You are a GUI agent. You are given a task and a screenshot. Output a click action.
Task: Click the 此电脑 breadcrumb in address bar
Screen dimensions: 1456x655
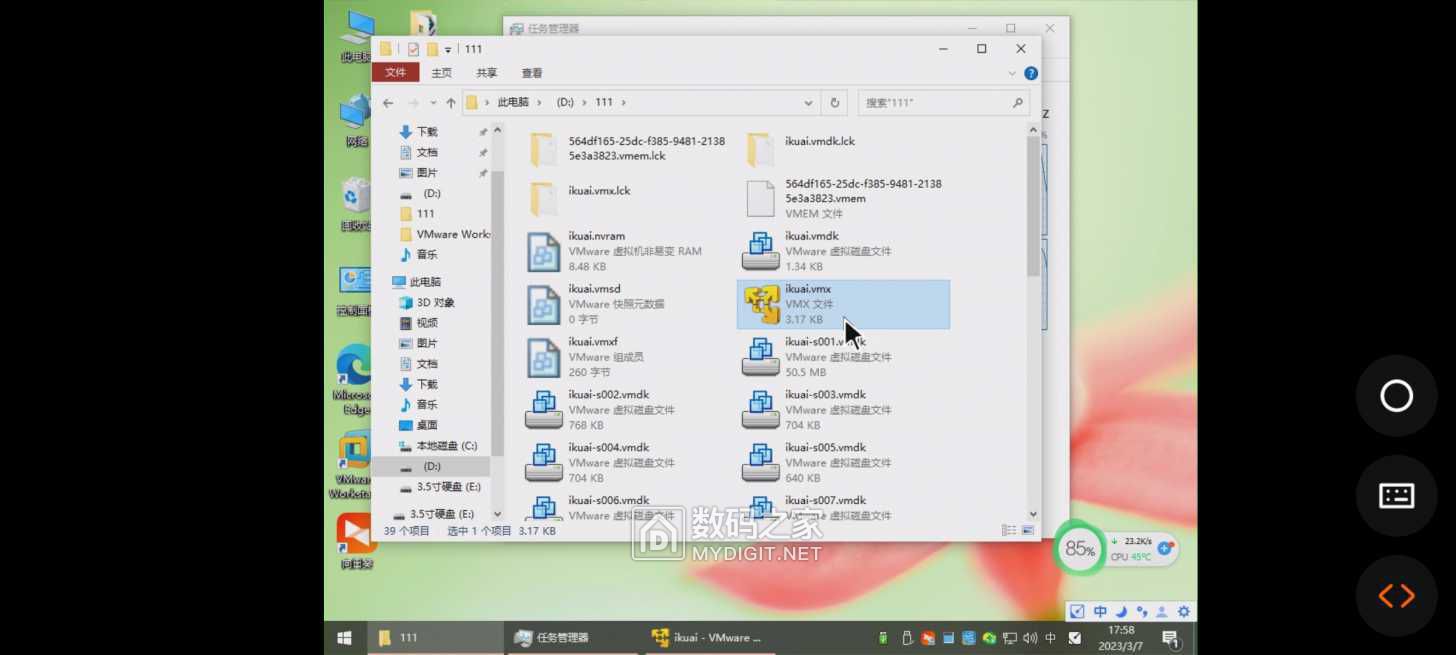(513, 102)
